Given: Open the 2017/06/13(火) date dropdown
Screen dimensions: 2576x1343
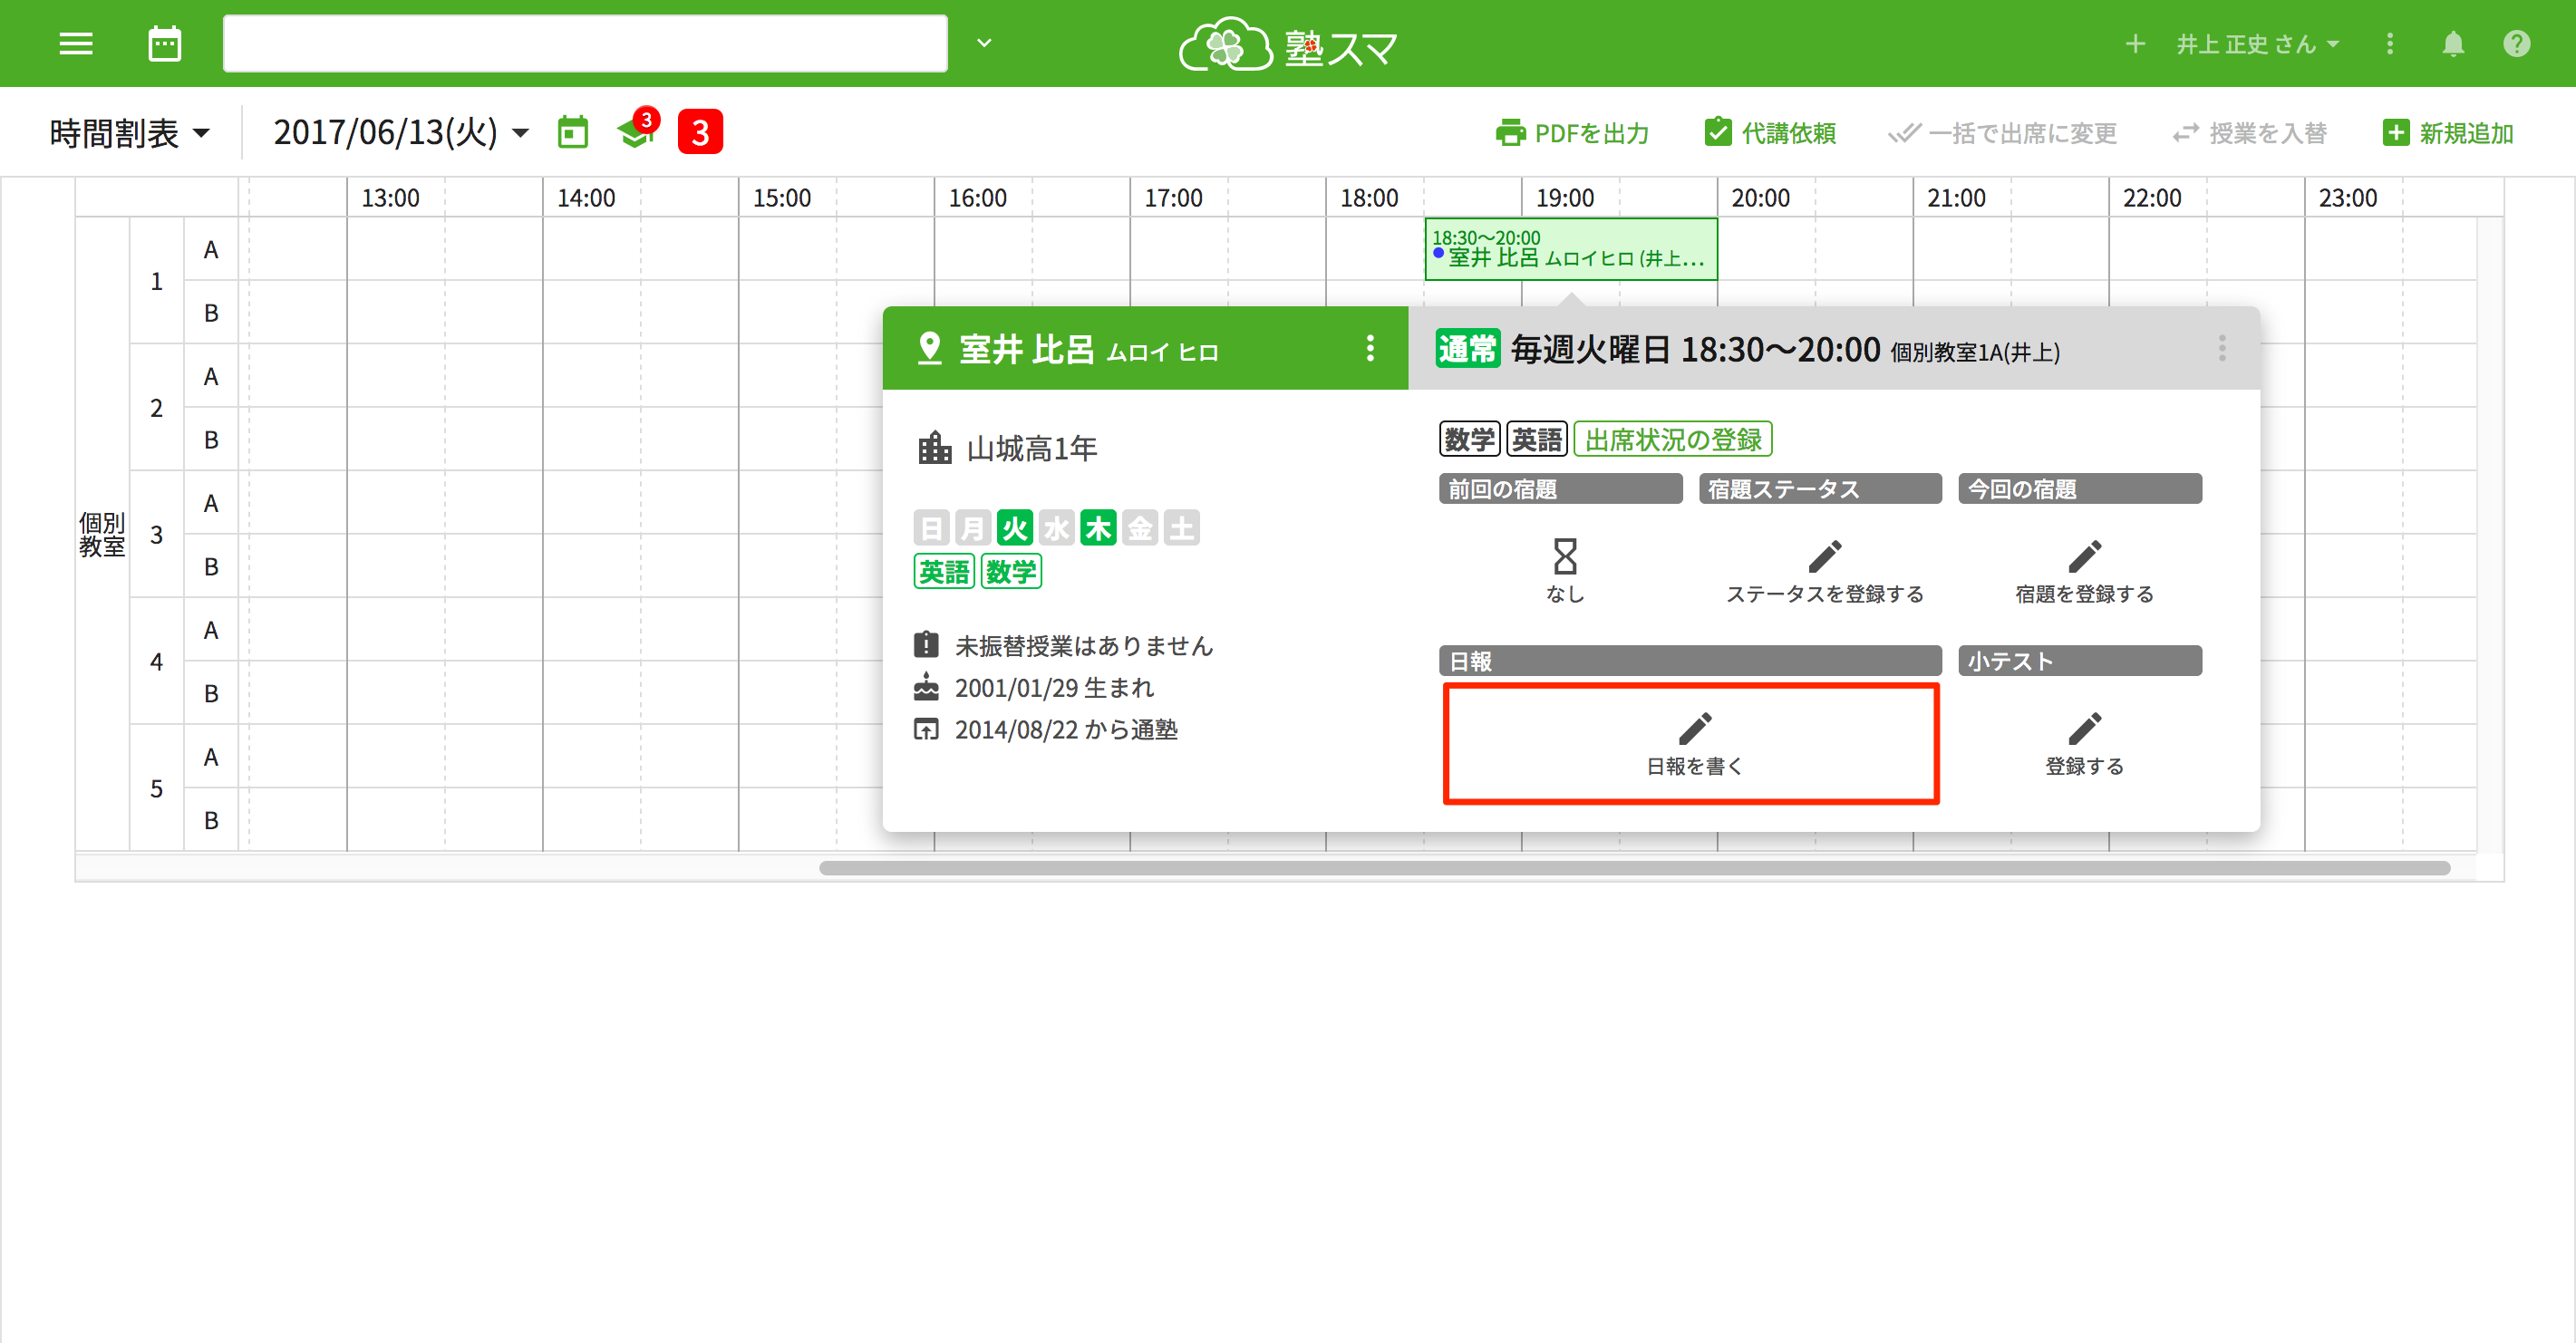Looking at the screenshot, I should [400, 133].
